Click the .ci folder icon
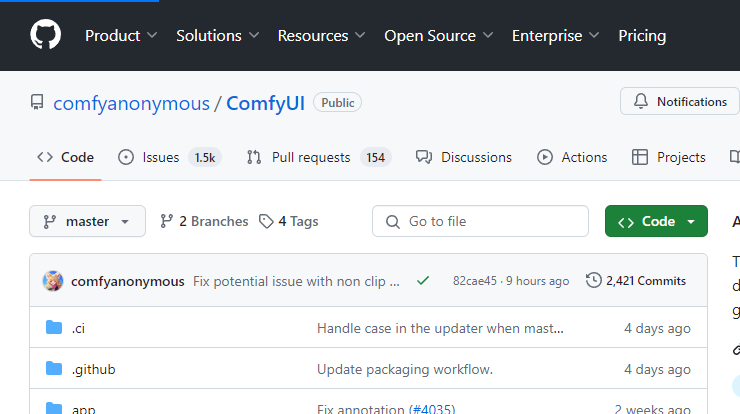740x414 pixels. pyautogui.click(x=54, y=327)
